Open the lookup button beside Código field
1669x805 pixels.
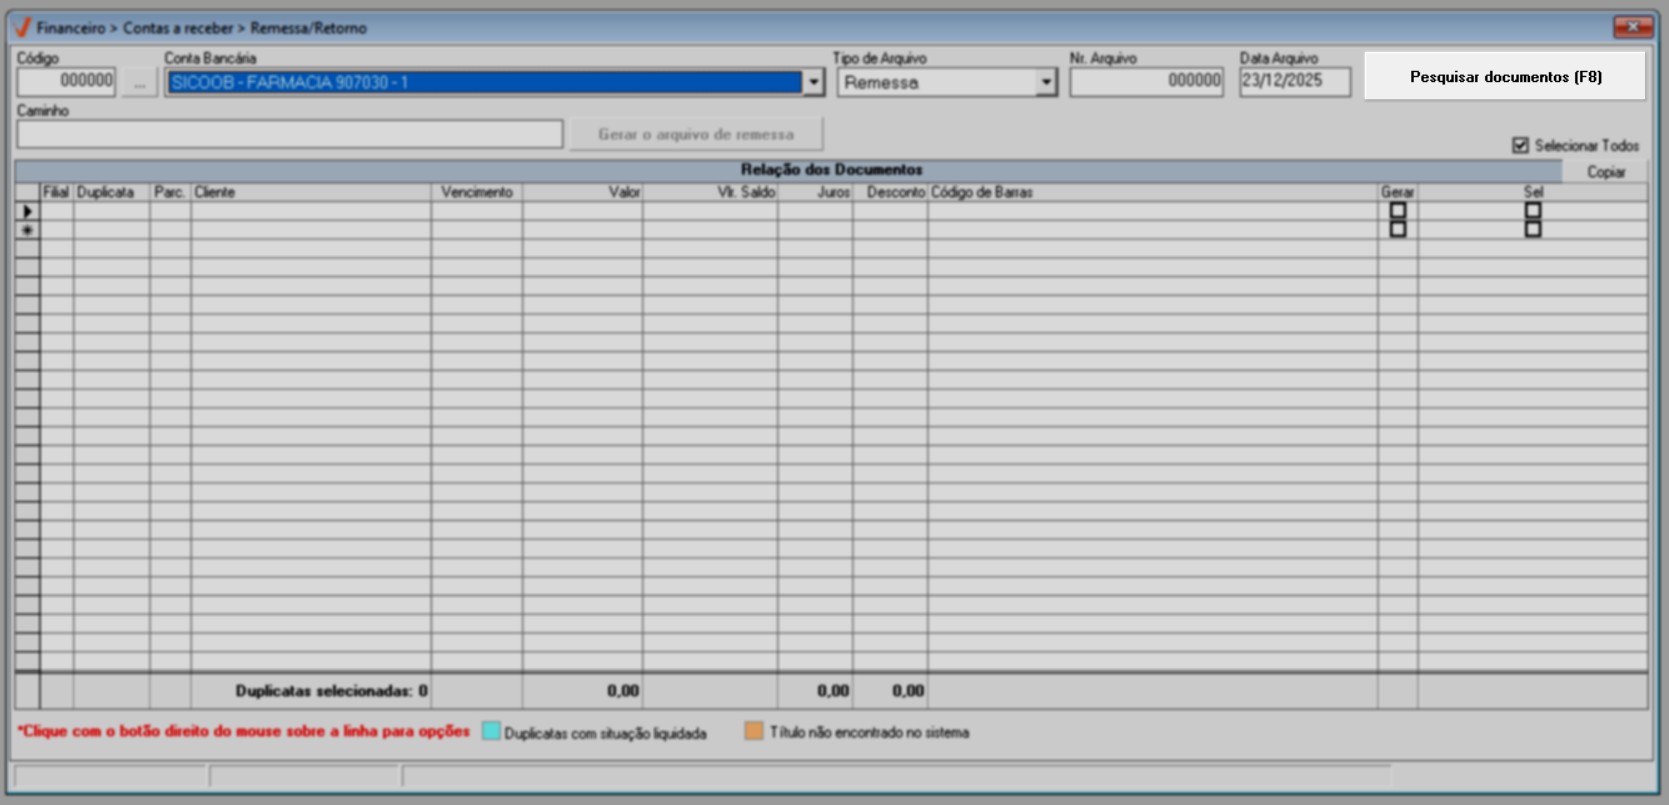click(x=140, y=83)
